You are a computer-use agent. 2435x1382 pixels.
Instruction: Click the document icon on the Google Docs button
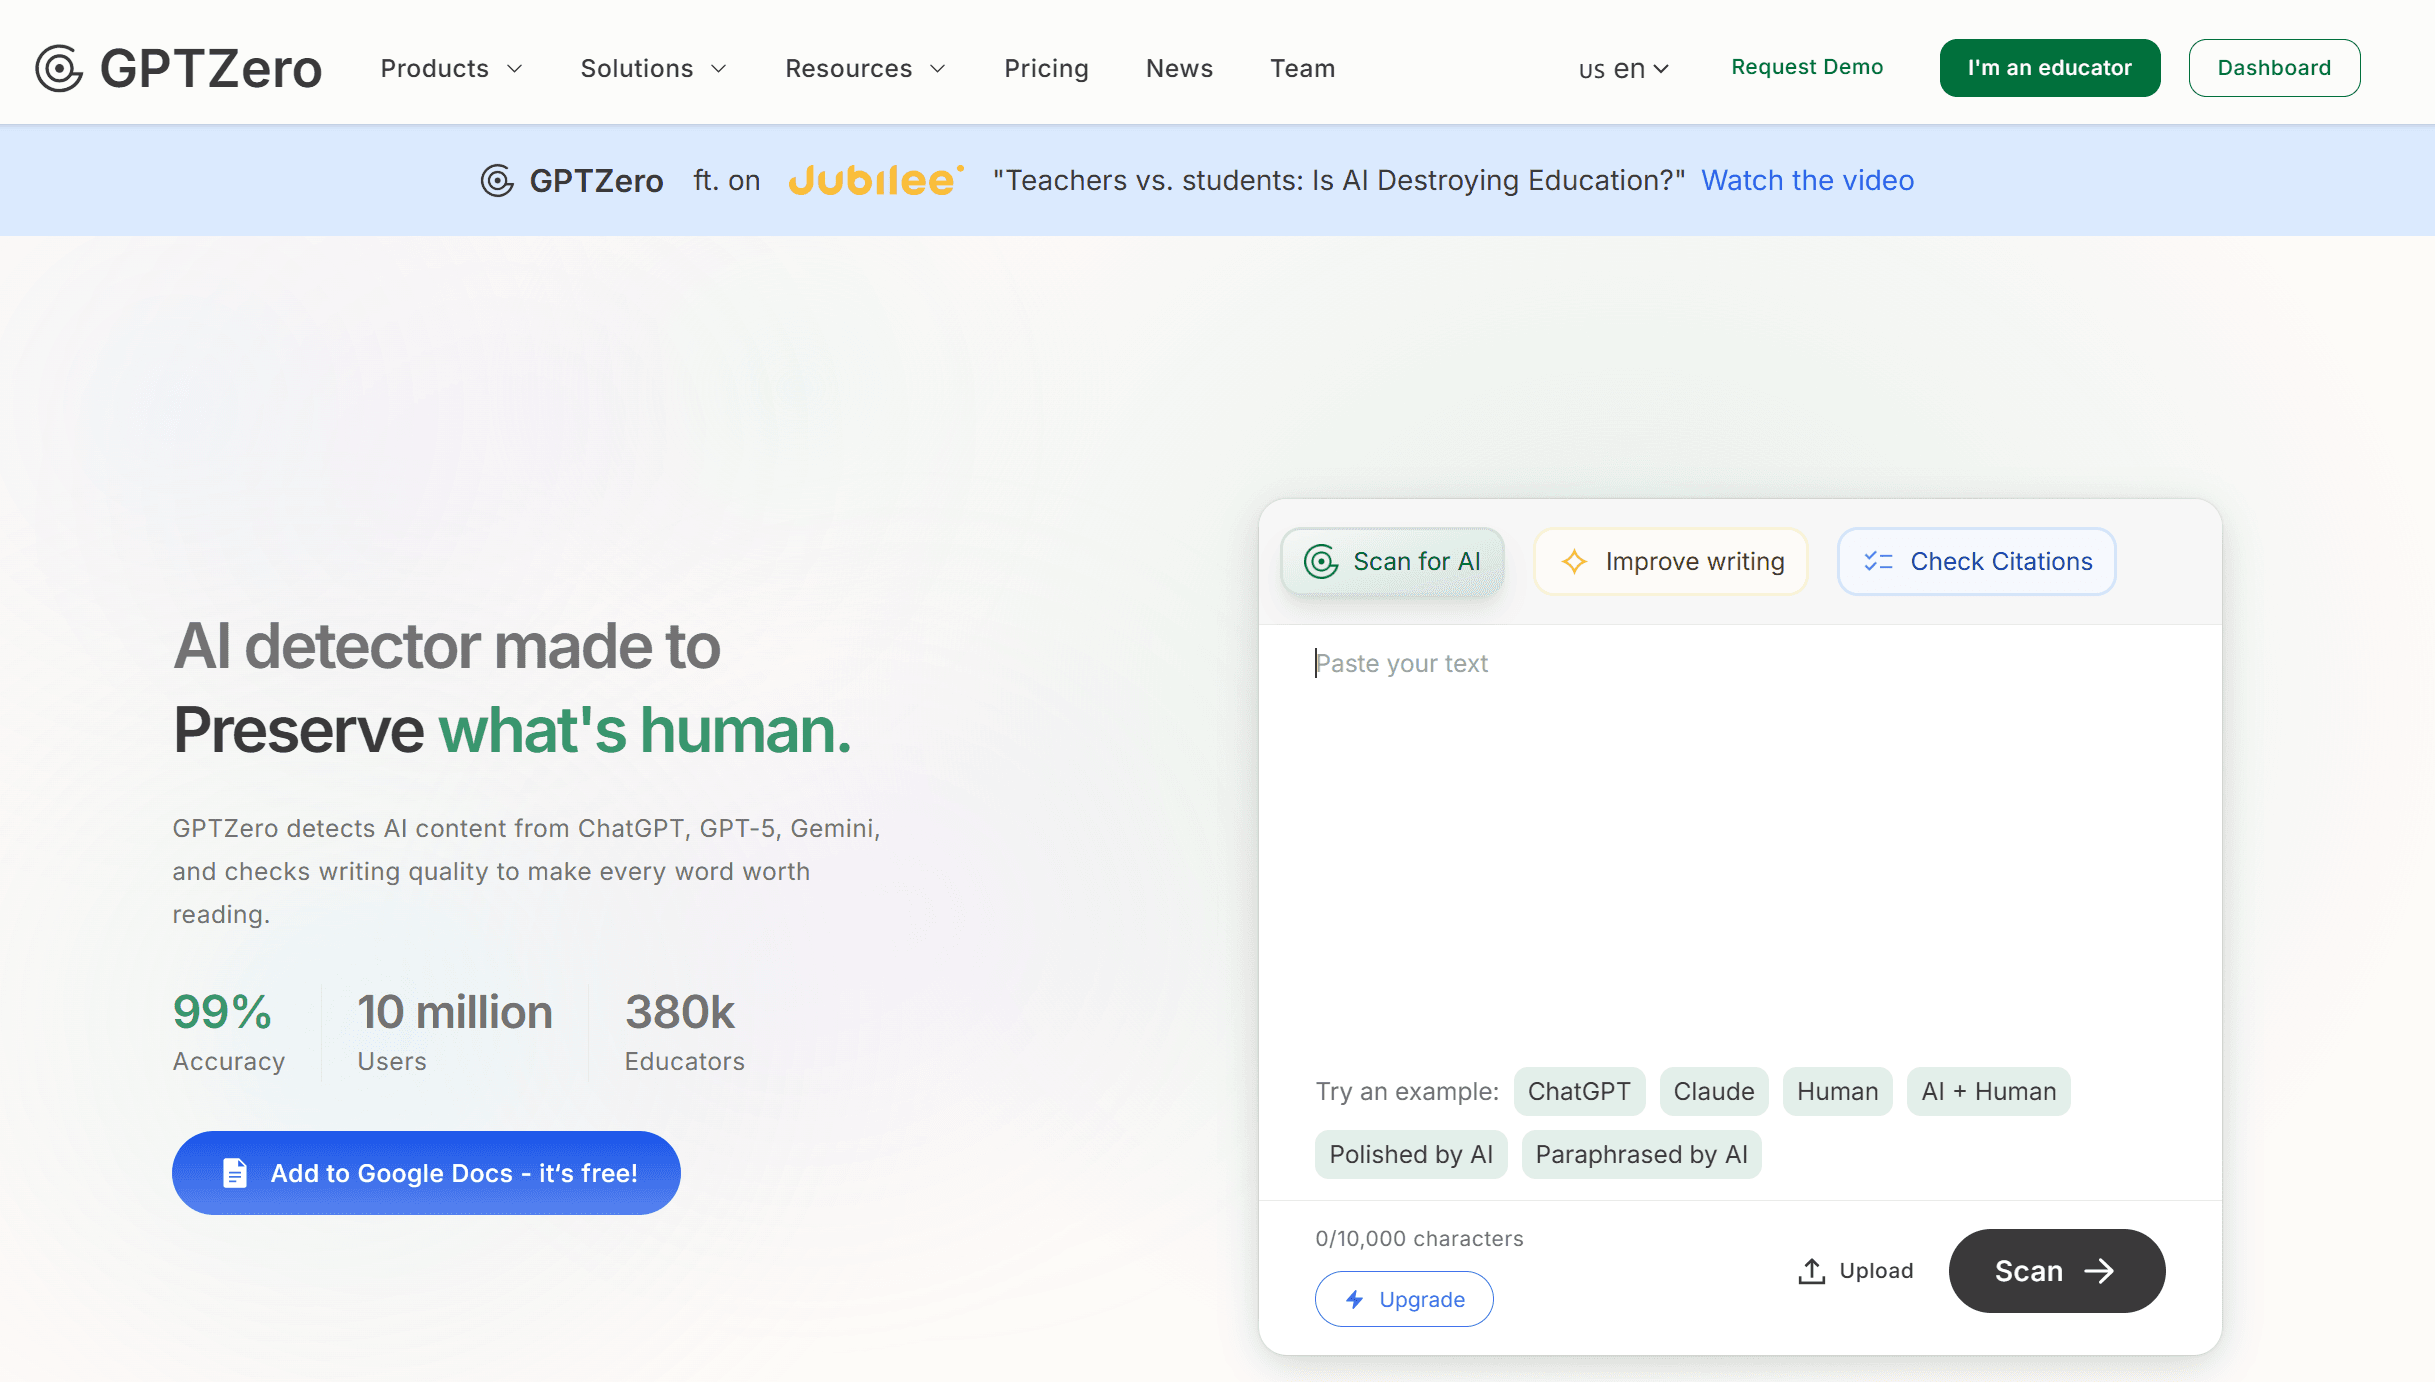coord(234,1172)
